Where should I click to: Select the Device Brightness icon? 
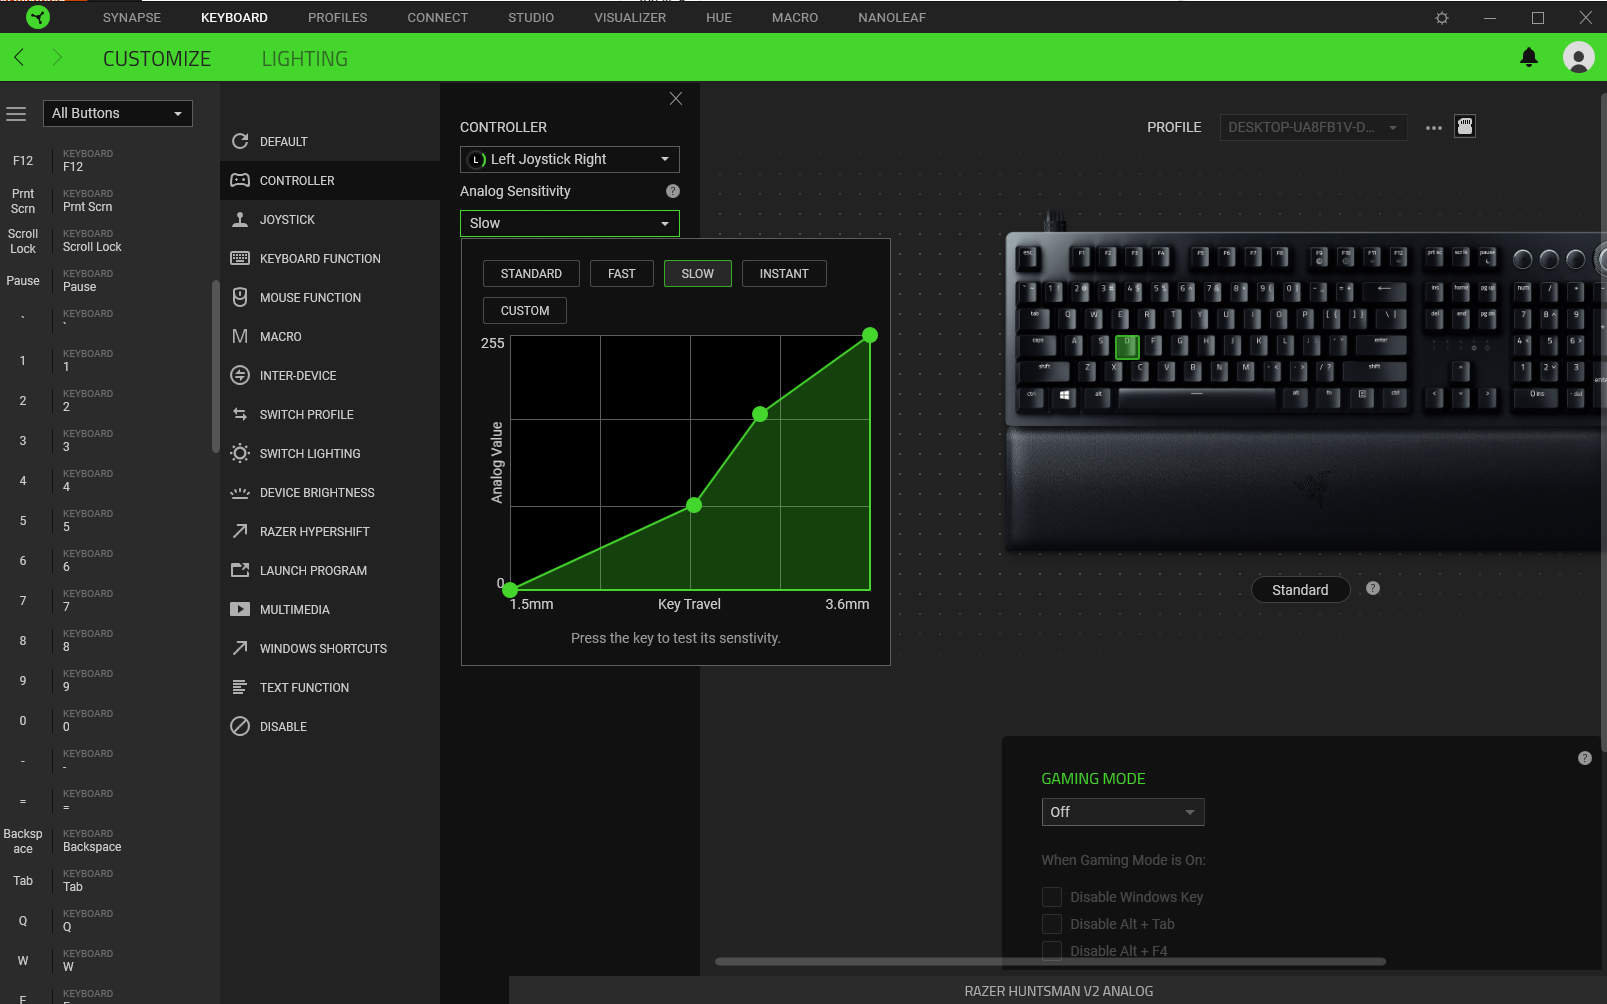240,492
